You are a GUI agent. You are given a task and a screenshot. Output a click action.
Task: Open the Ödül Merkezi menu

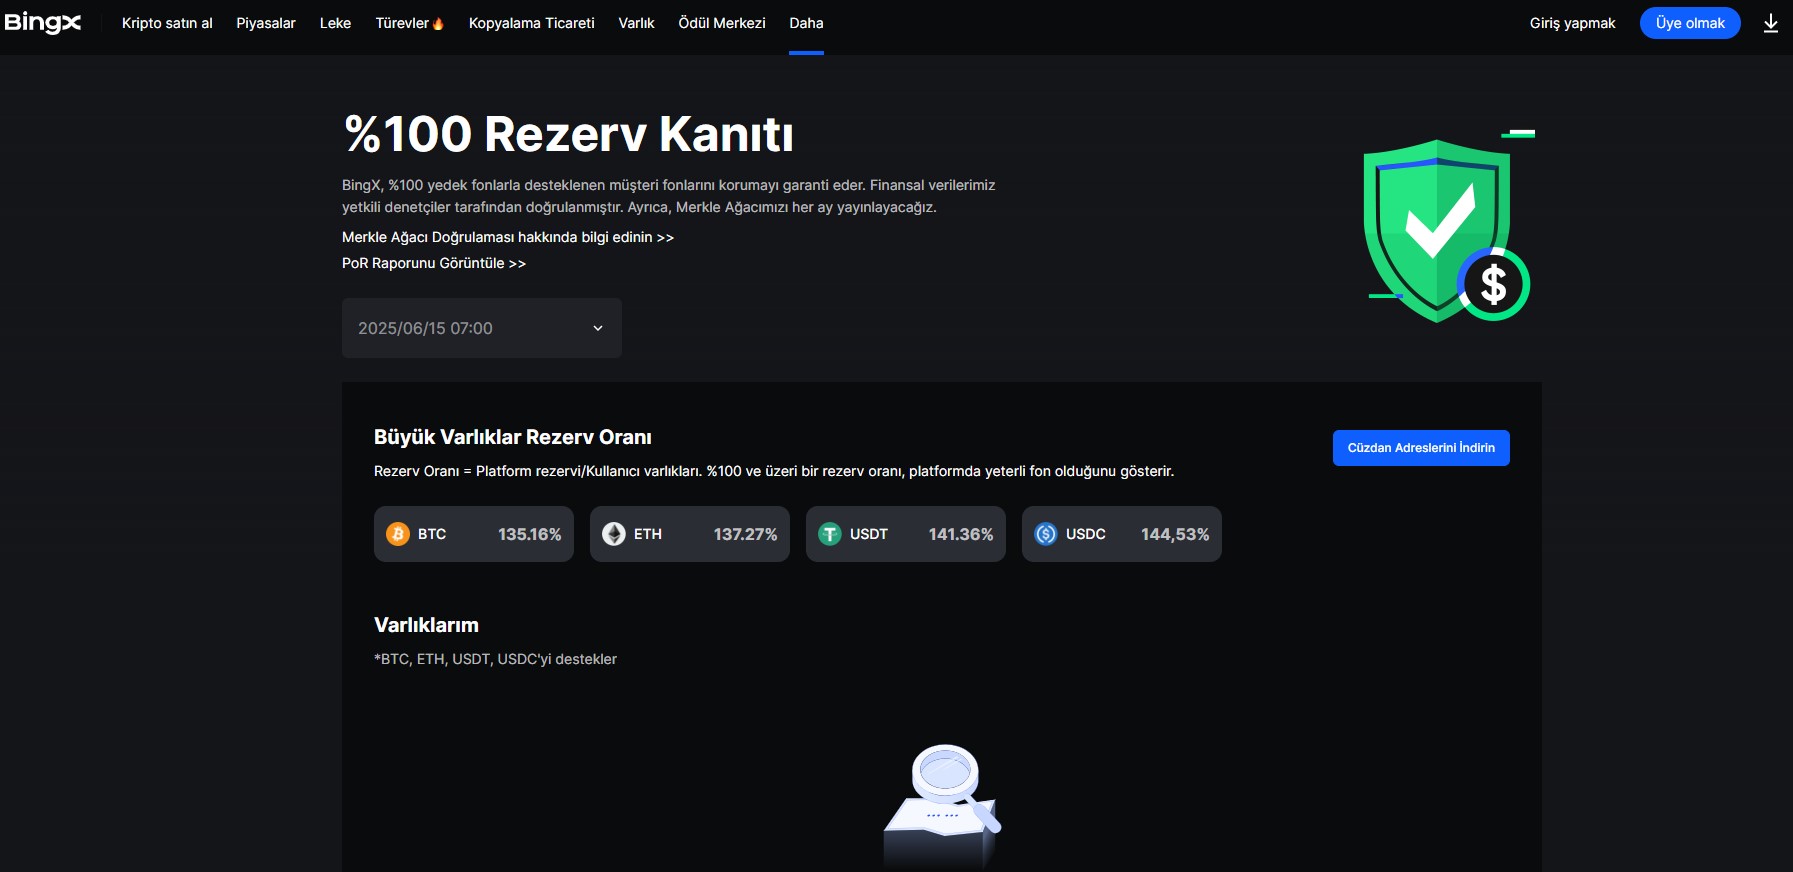click(x=722, y=23)
